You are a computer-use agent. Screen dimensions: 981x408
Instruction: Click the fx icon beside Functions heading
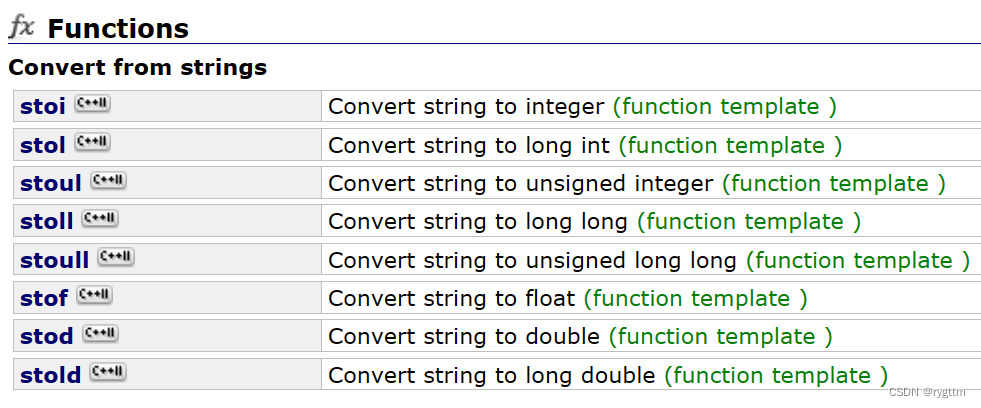click(x=21, y=28)
